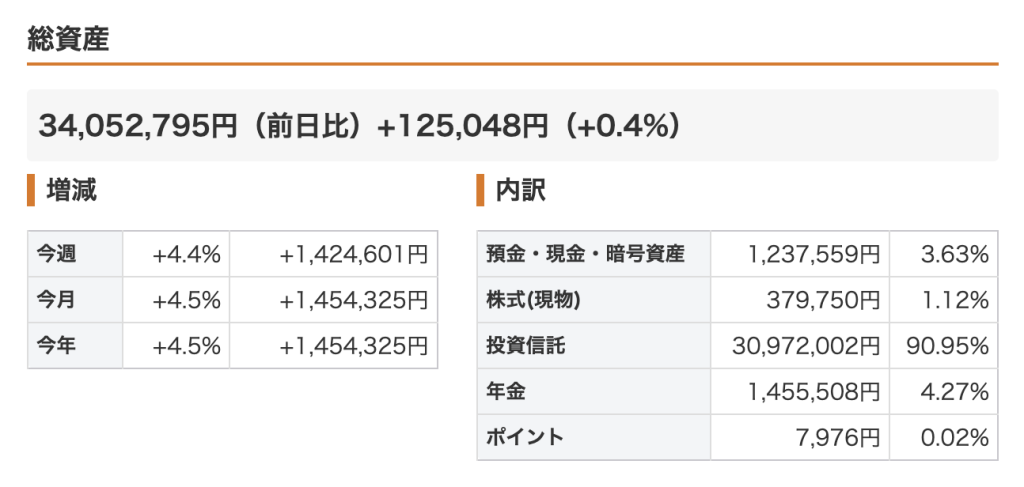1024x487 pixels.
Task: Click the 増減 subsection heading
Action: coord(71,190)
